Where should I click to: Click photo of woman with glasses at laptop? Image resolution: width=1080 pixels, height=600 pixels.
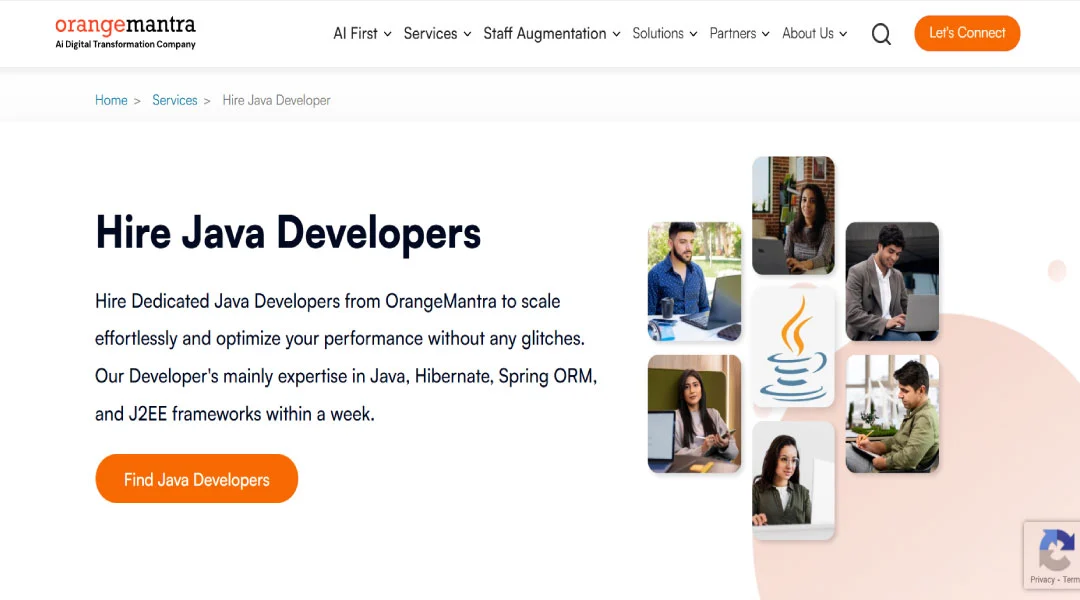[793, 480]
